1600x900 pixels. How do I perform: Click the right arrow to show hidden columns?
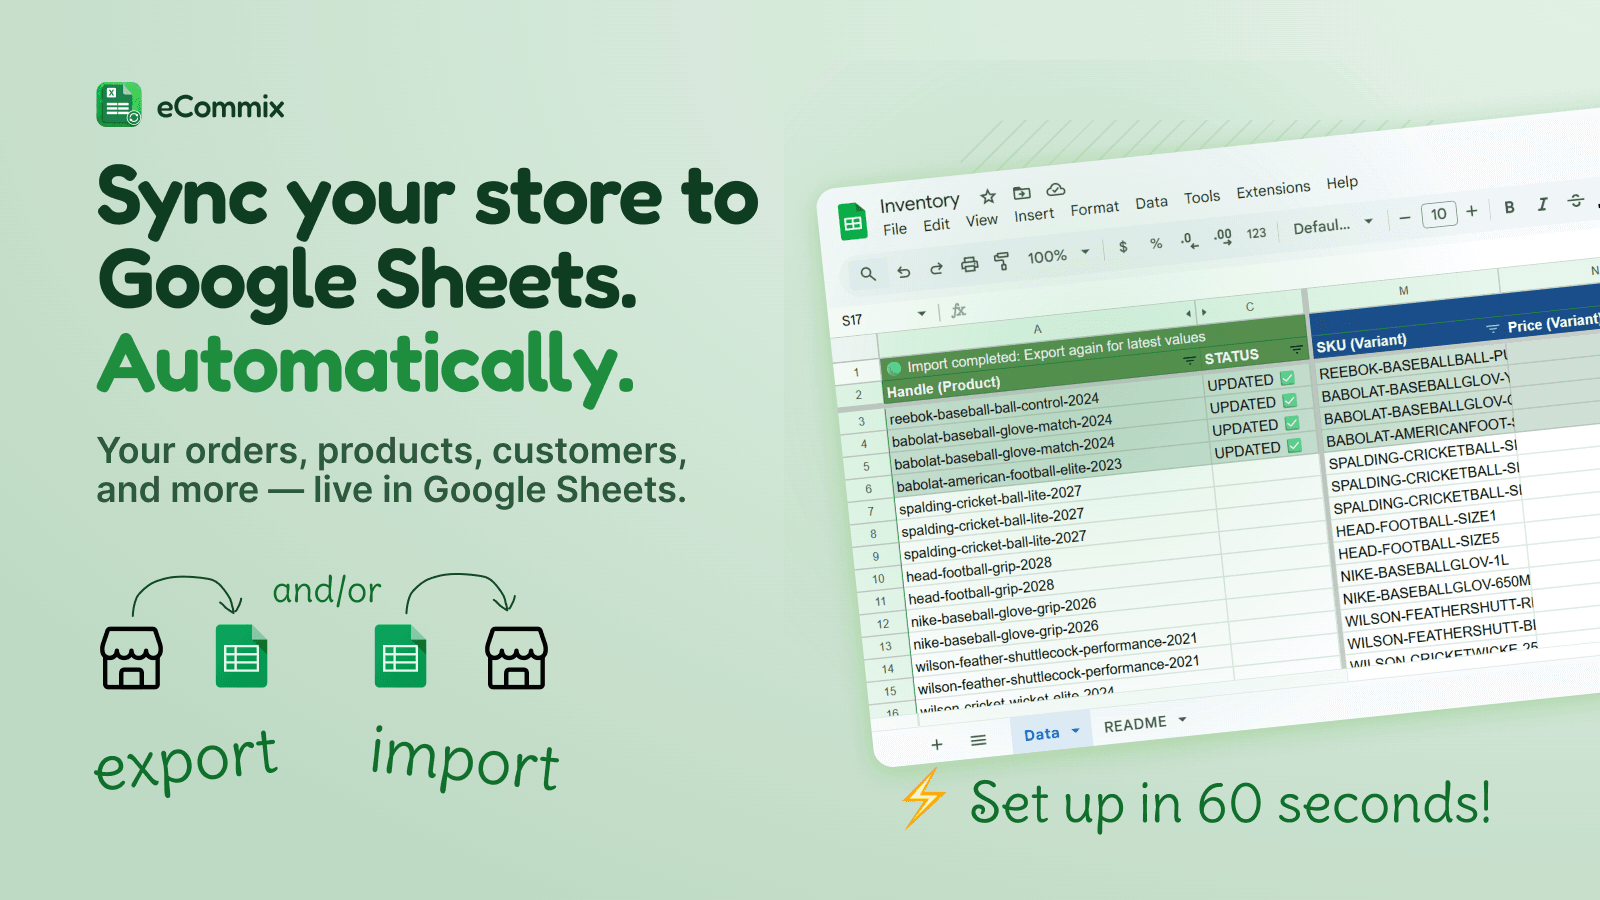click(x=1204, y=312)
